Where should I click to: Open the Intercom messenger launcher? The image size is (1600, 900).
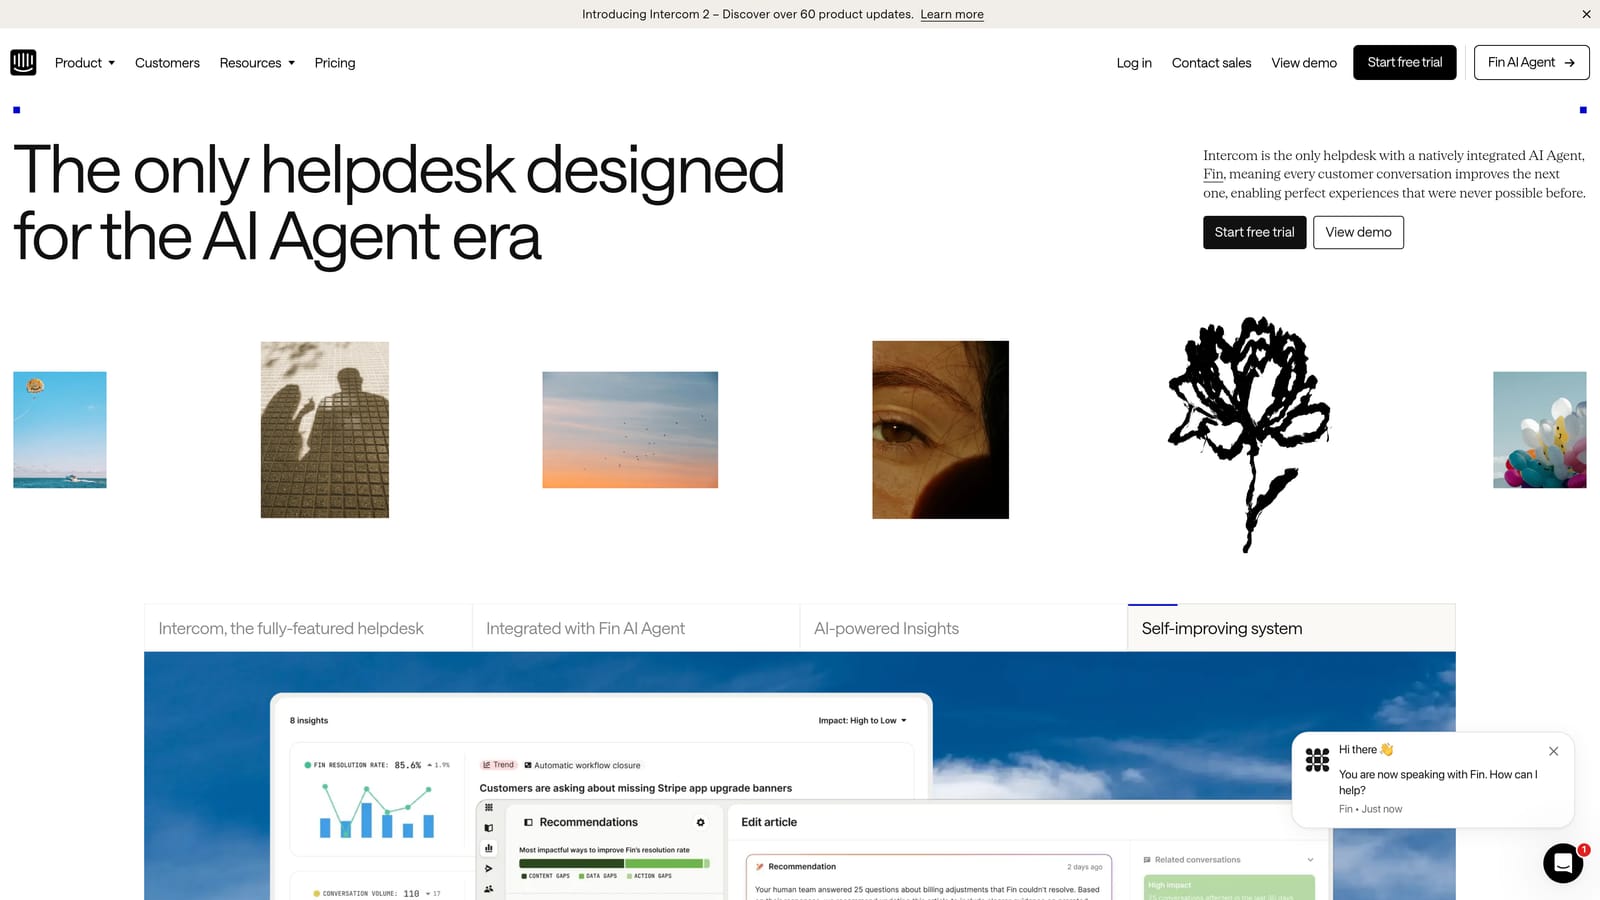point(1563,863)
